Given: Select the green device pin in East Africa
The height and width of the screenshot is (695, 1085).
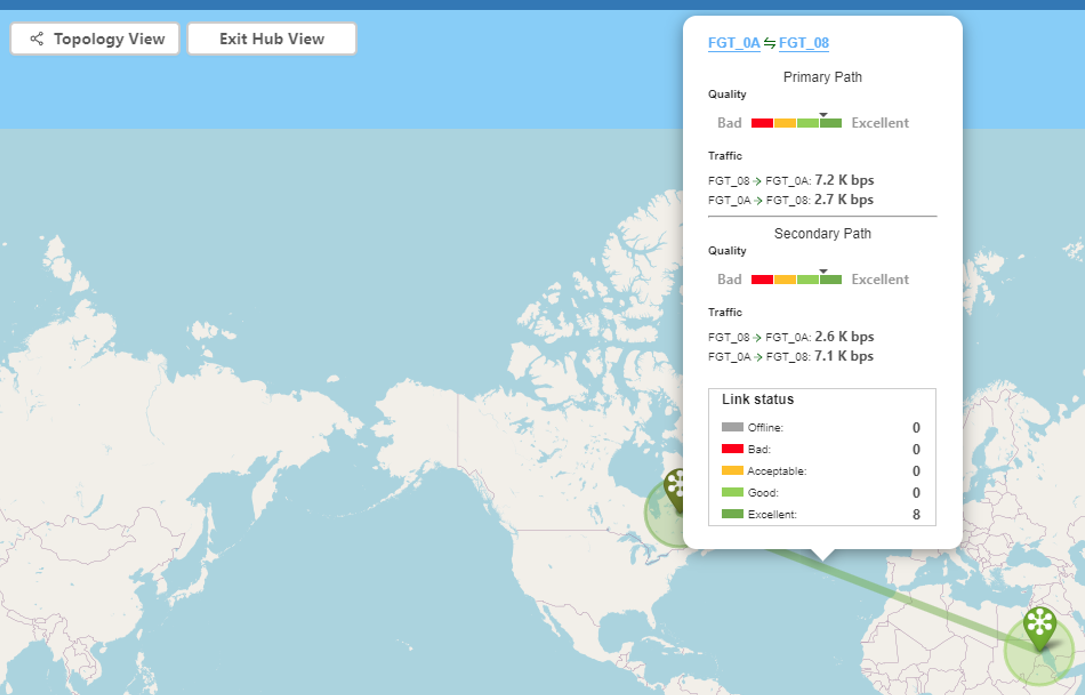Looking at the screenshot, I should pos(1037,625).
